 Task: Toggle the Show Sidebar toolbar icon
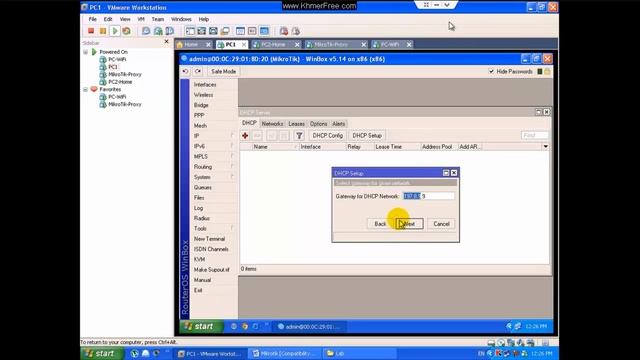click(x=190, y=31)
